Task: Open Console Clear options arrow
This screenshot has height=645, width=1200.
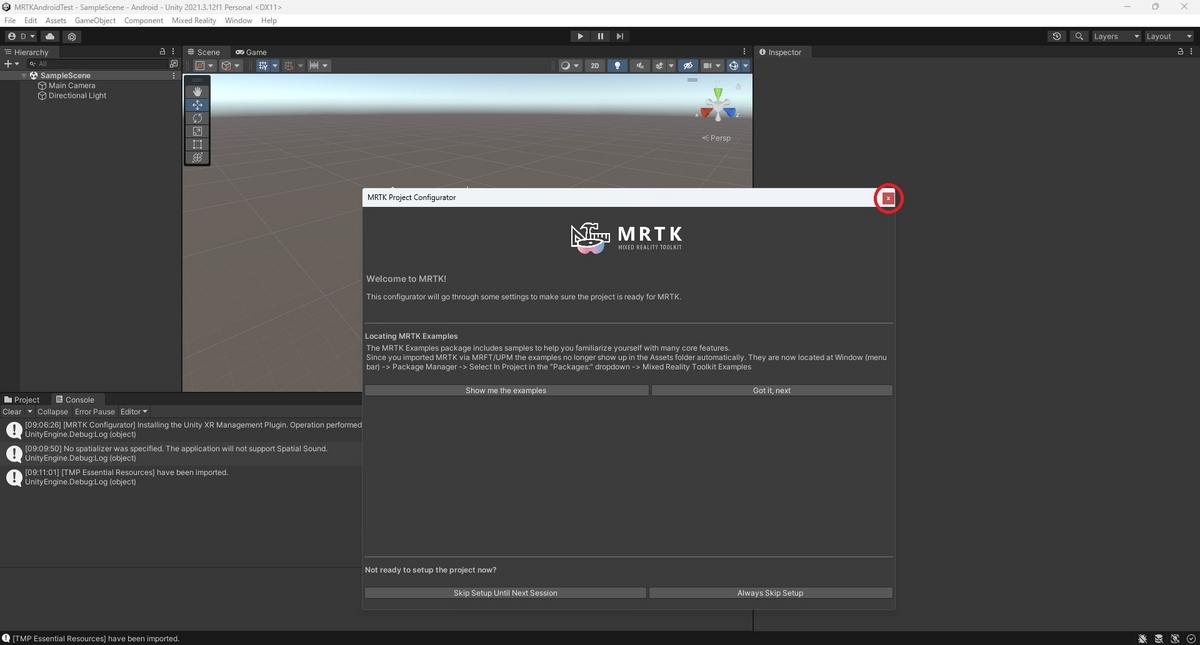Action: [30, 412]
